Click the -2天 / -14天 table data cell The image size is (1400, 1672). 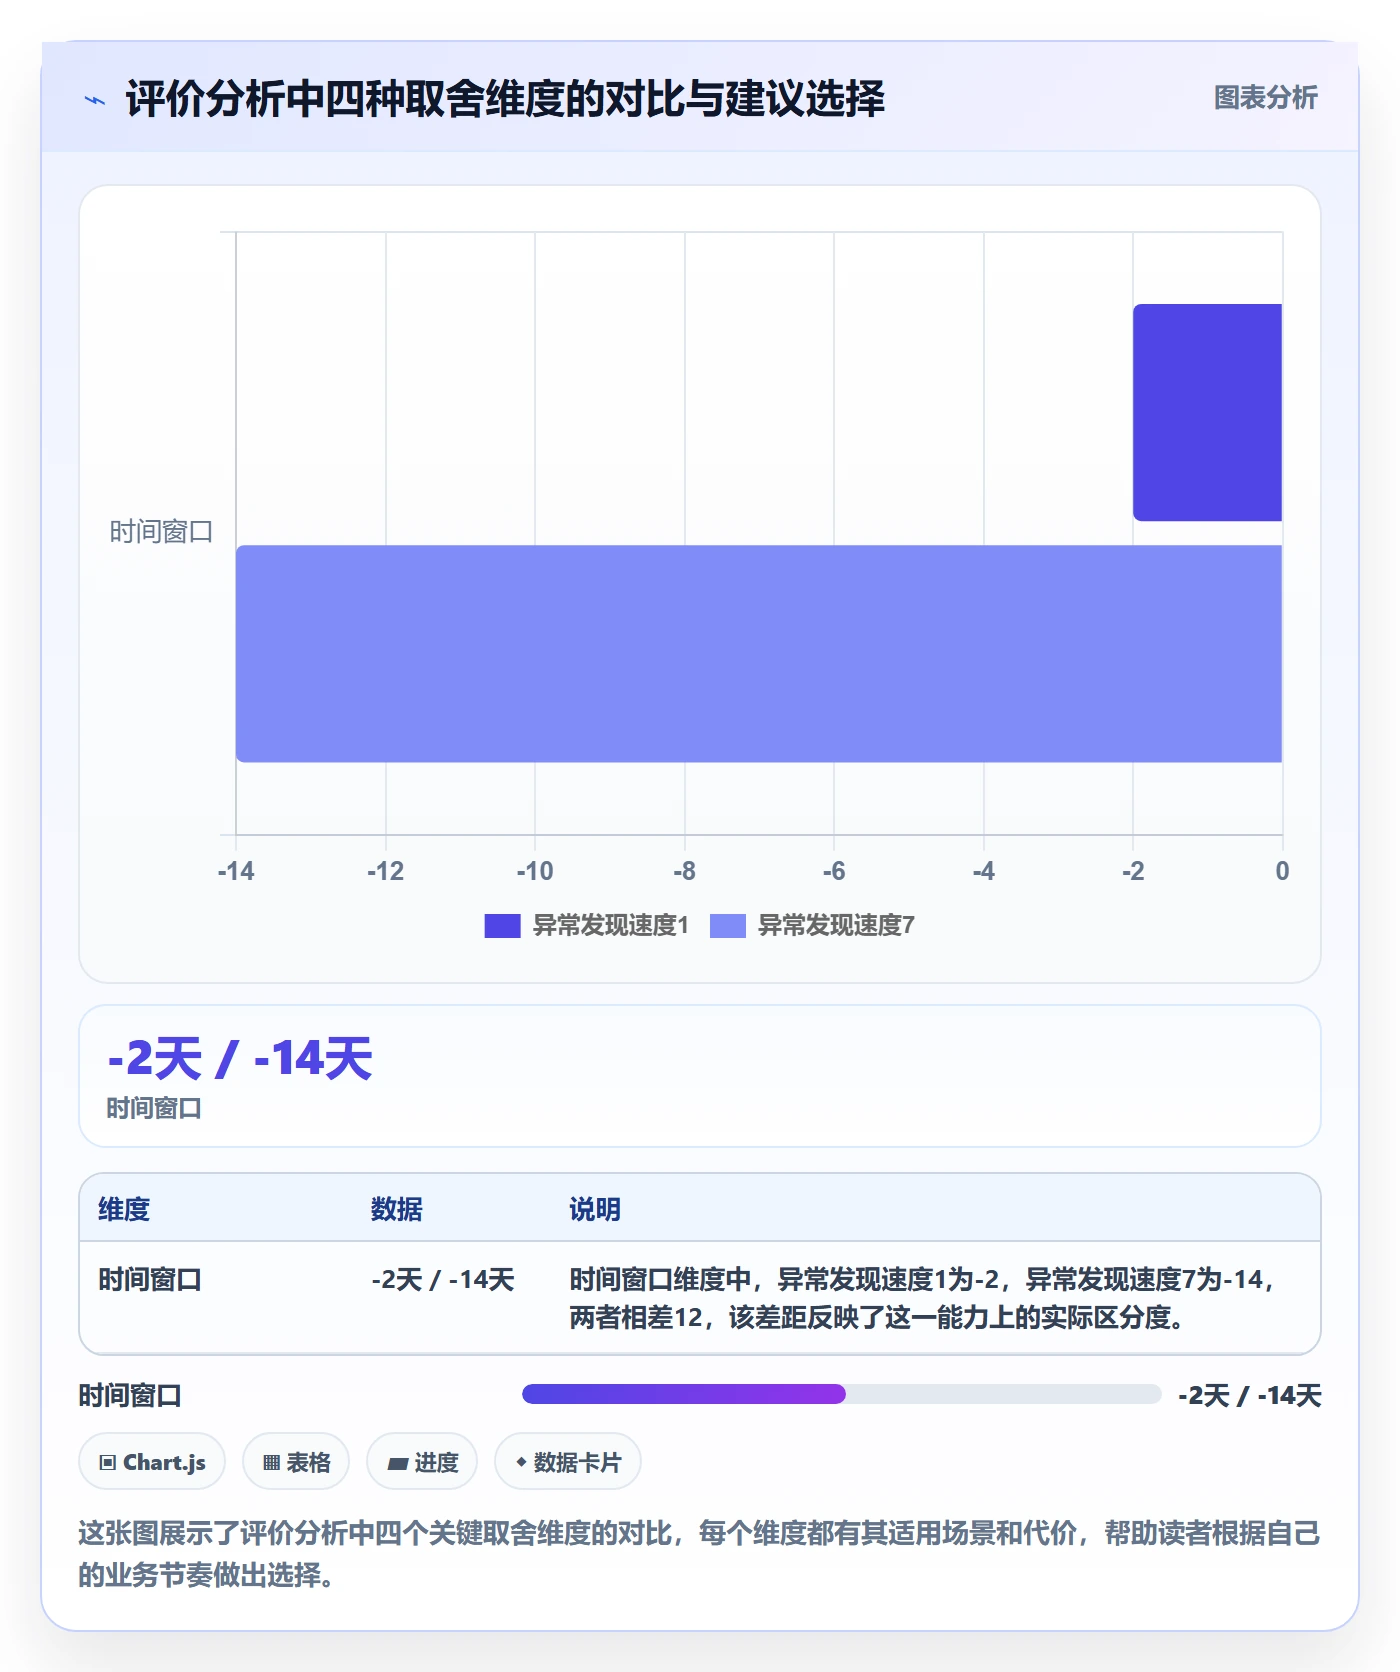[x=443, y=1279]
